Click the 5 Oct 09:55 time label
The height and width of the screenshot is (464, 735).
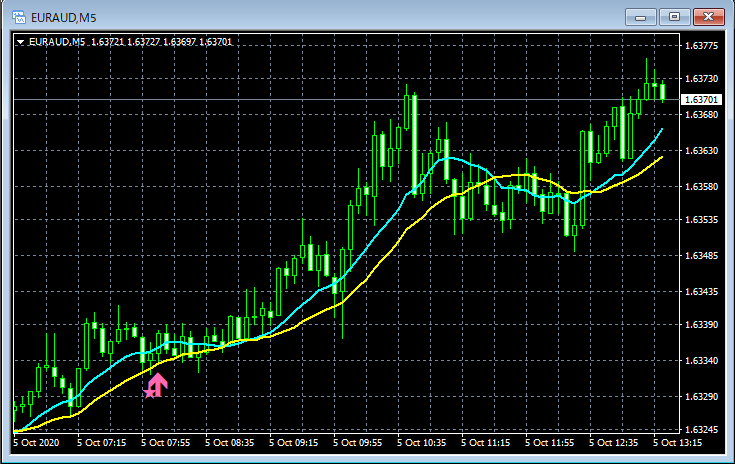[358, 442]
